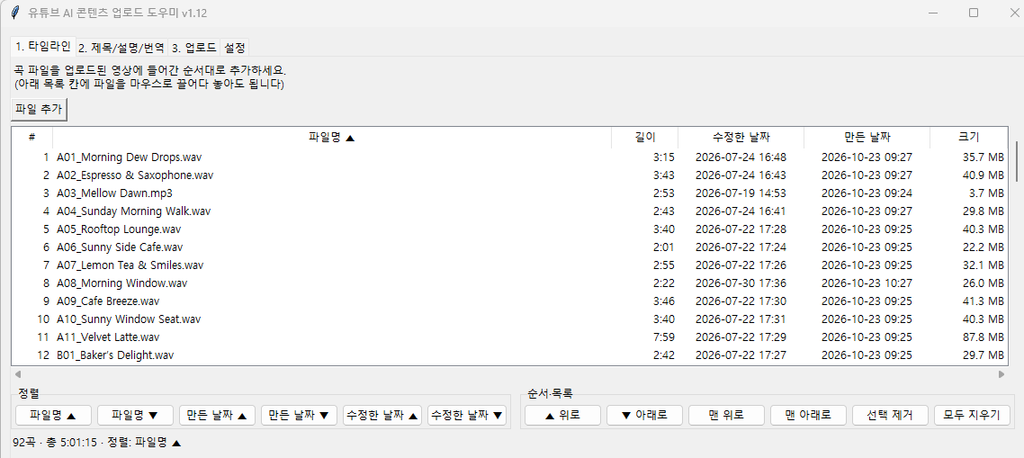Click the vertical scrollbar thumb of file list
The image size is (1024, 458).
[x=1016, y=161]
